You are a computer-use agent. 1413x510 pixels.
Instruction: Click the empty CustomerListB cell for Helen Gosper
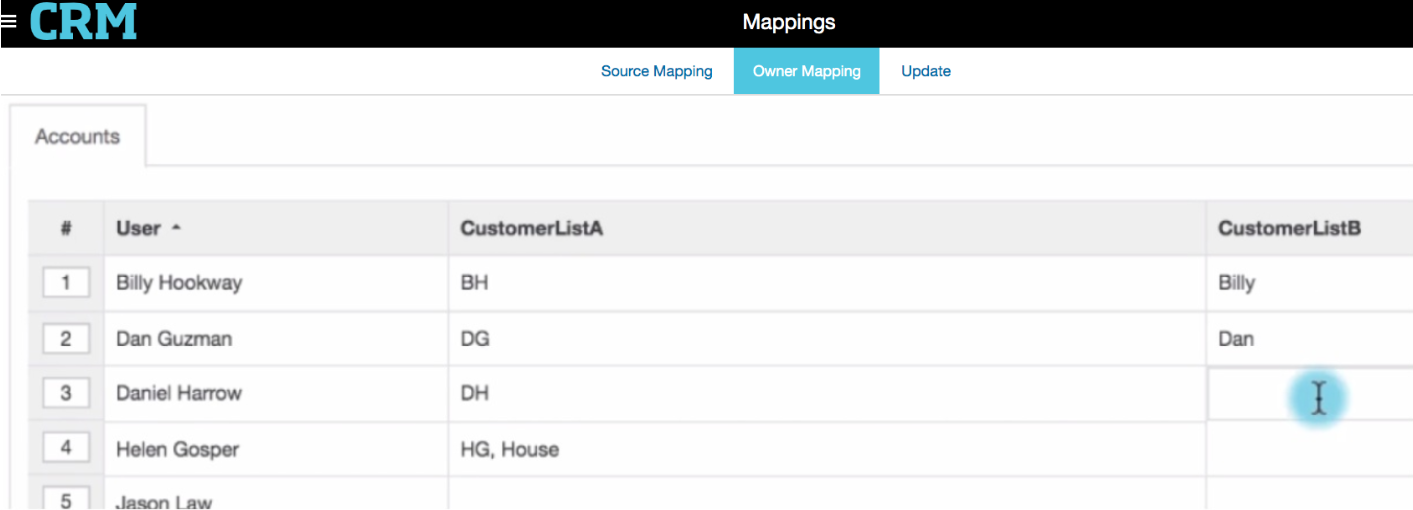(1308, 449)
